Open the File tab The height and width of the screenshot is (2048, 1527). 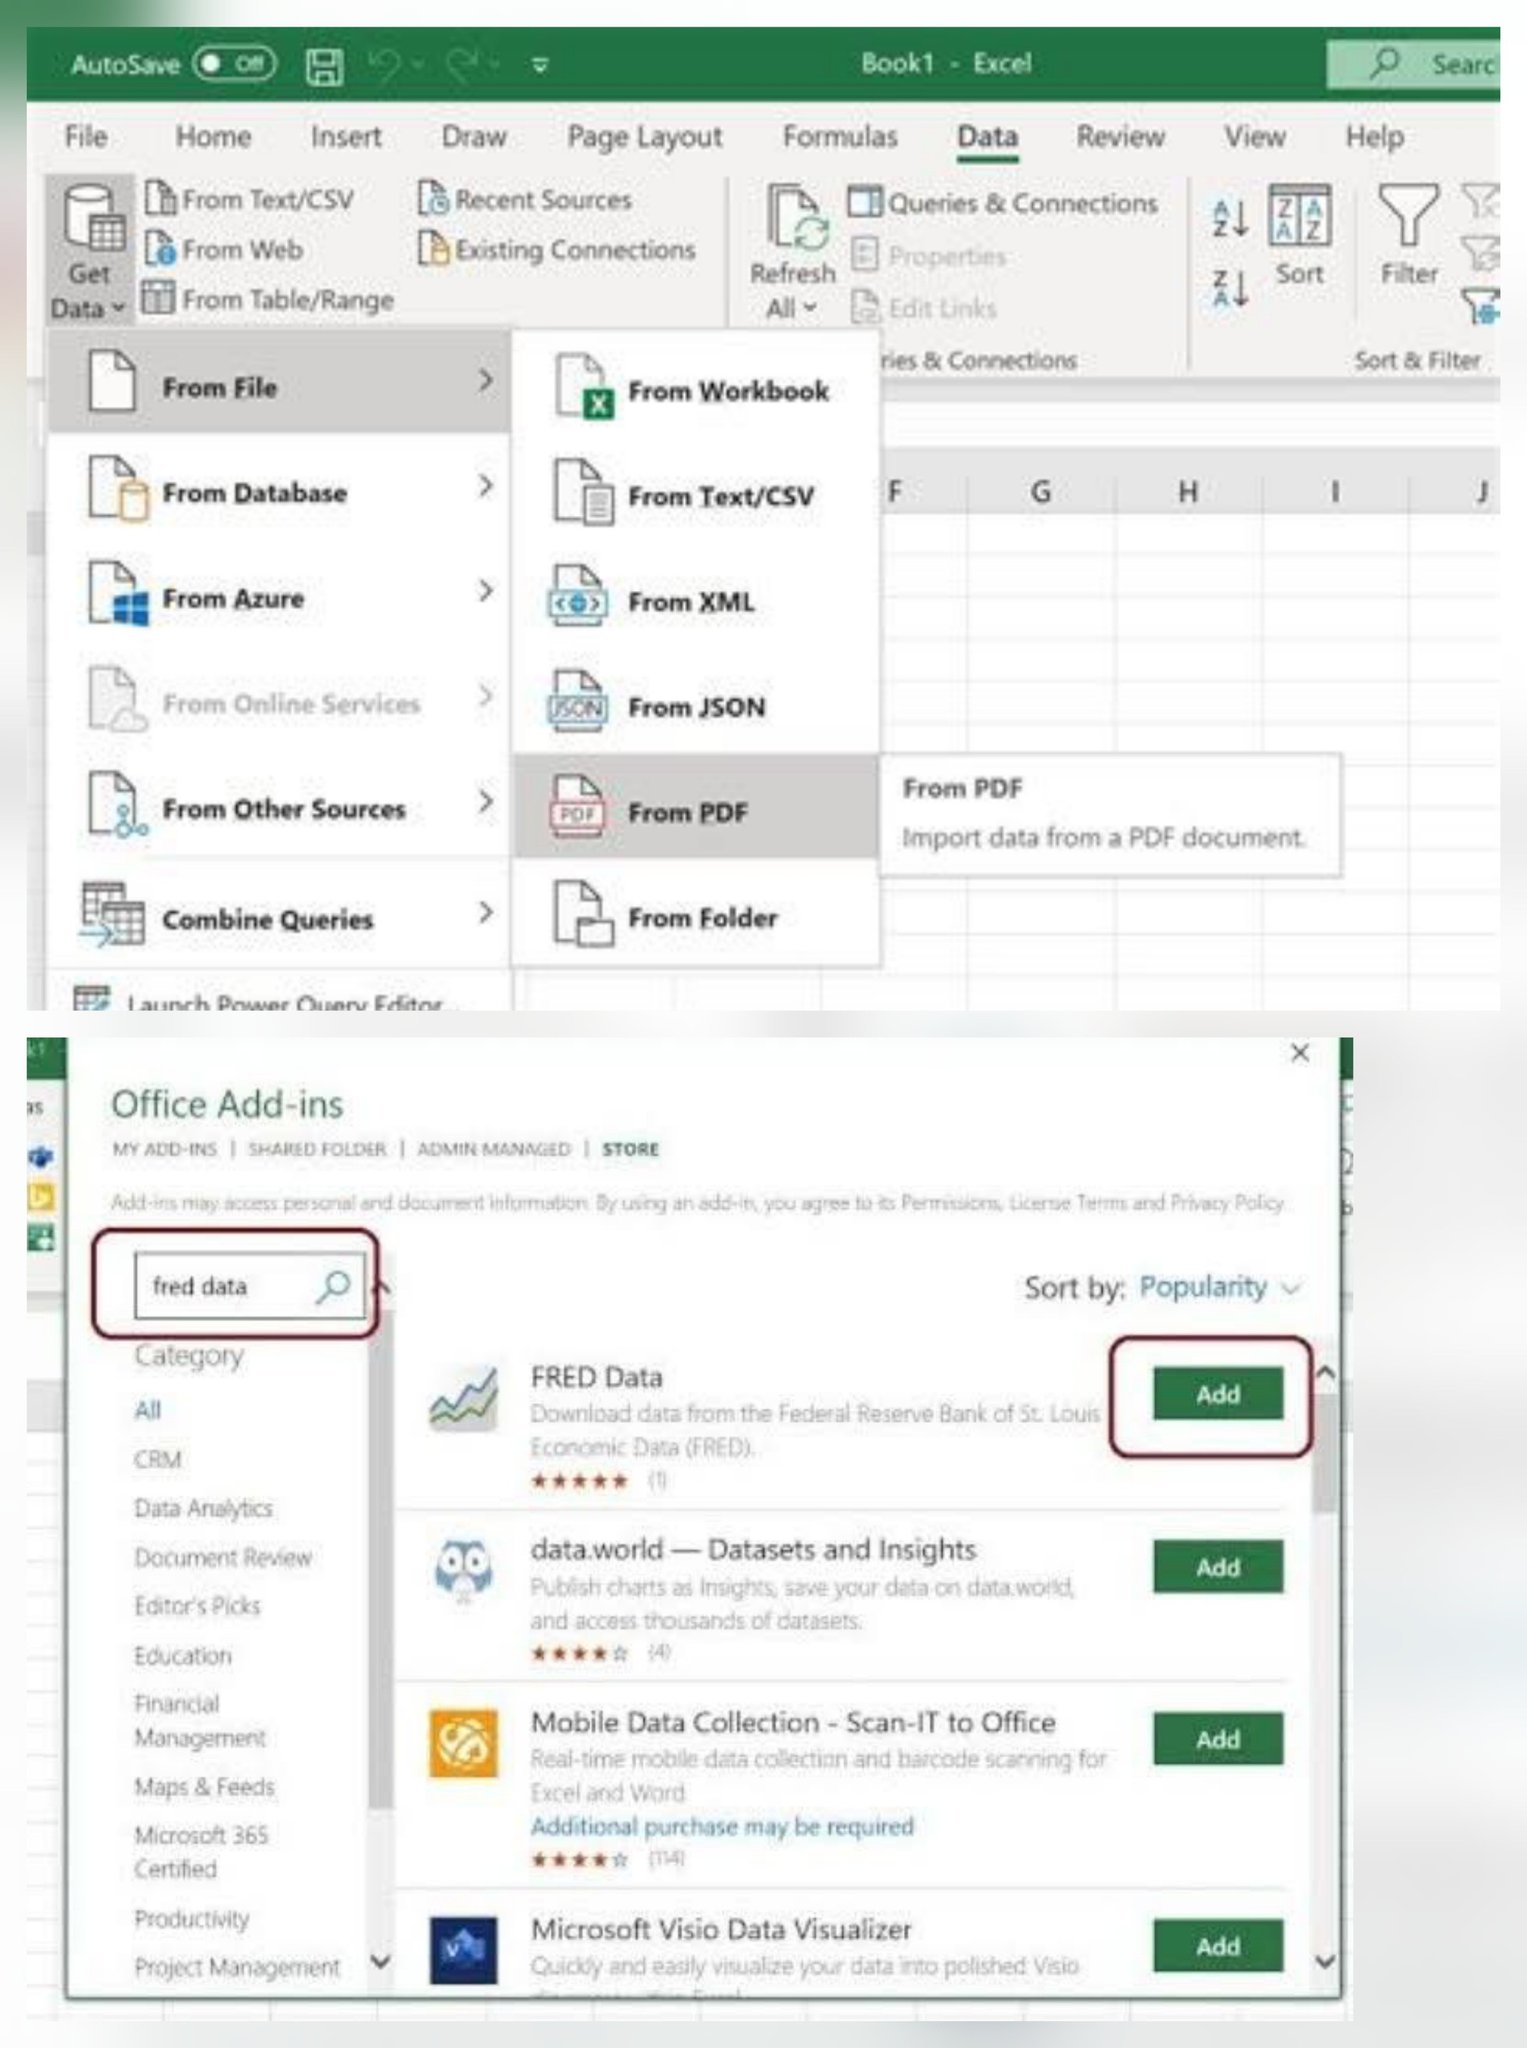coord(85,136)
